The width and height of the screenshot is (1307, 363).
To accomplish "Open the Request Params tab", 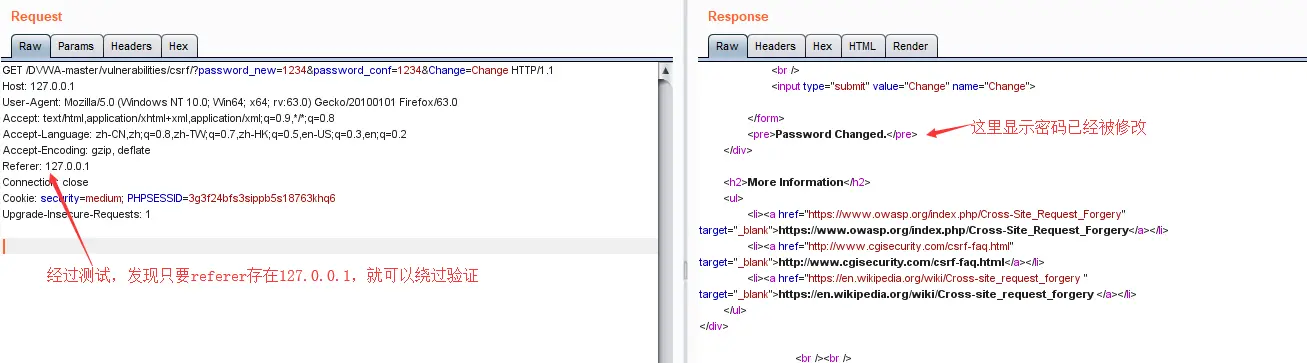I will (76, 46).
